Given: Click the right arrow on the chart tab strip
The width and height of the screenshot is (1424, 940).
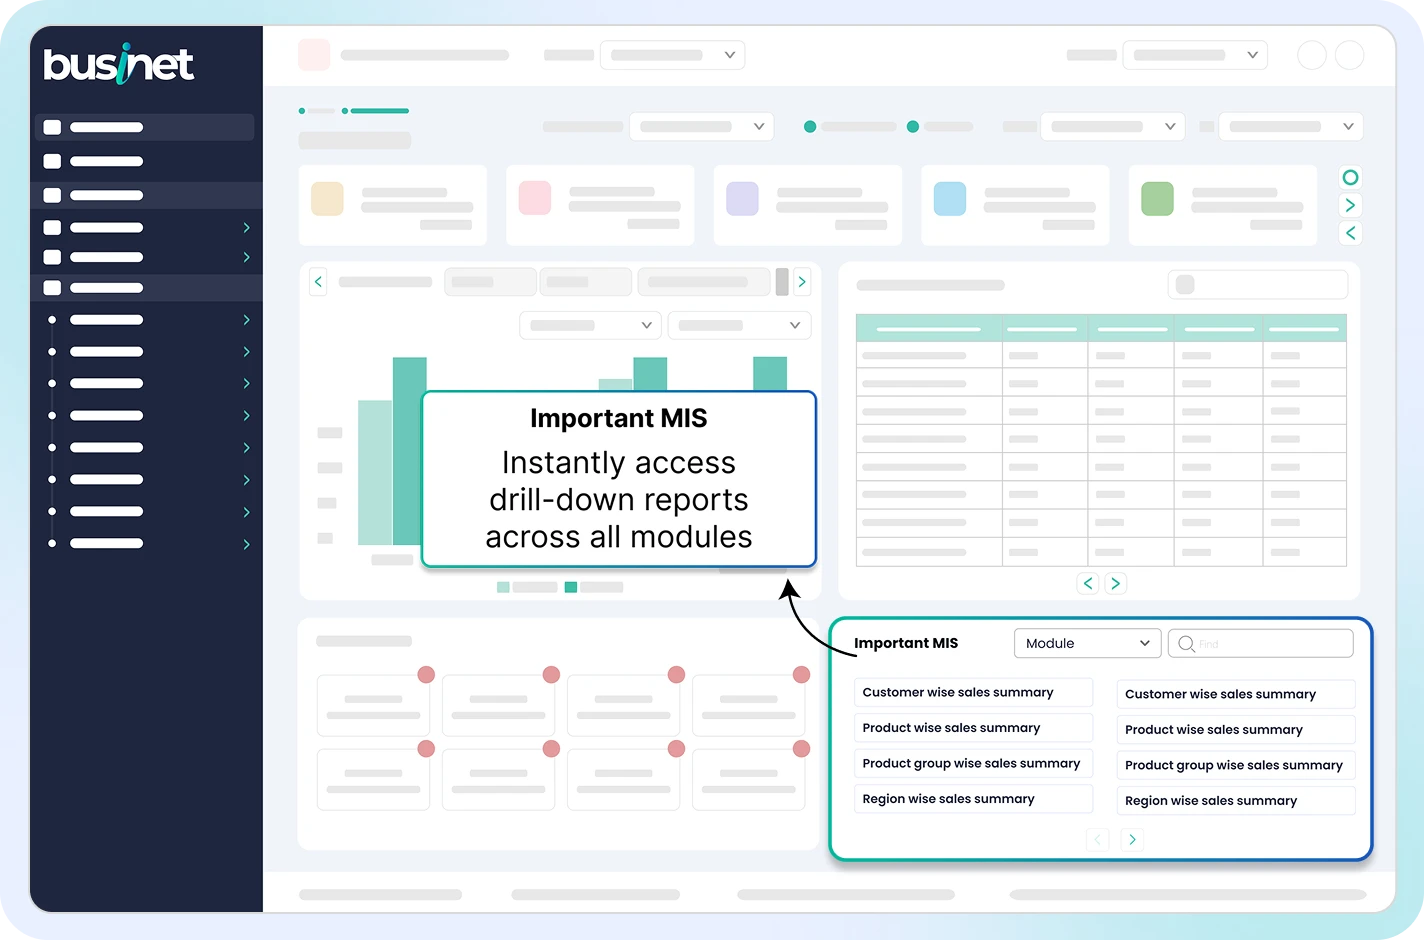Looking at the screenshot, I should (802, 282).
